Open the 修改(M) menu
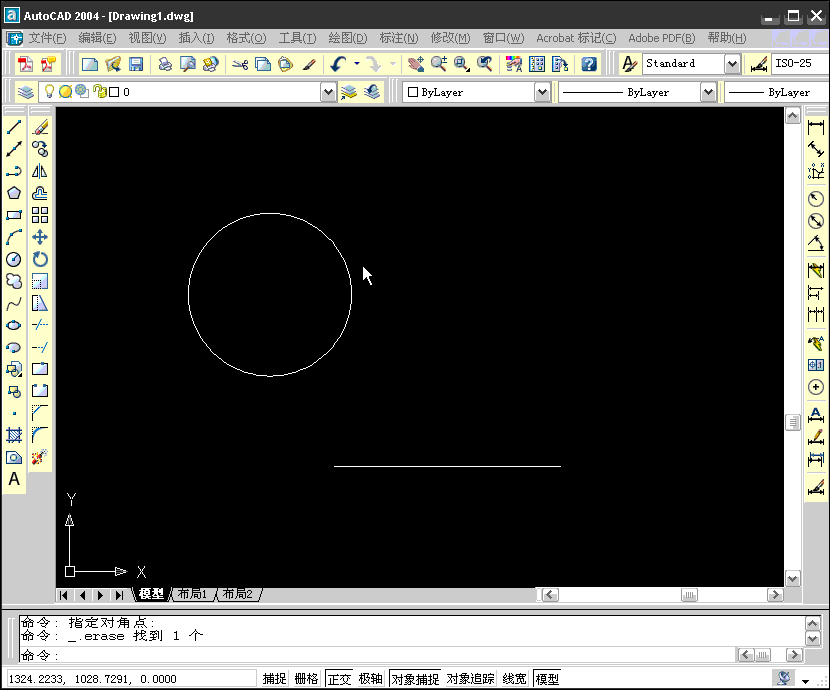 click(450, 38)
